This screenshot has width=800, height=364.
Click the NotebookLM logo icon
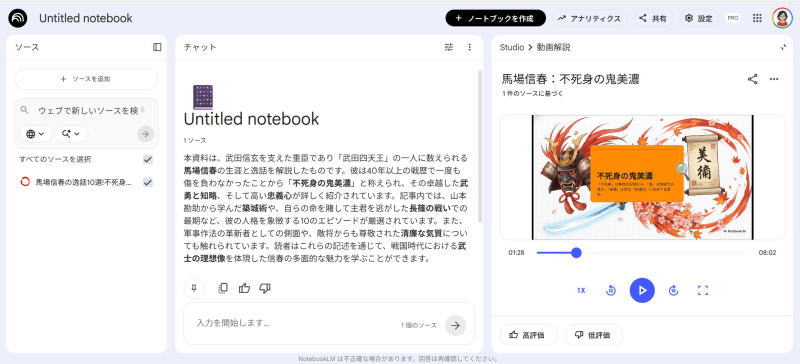coord(17,18)
